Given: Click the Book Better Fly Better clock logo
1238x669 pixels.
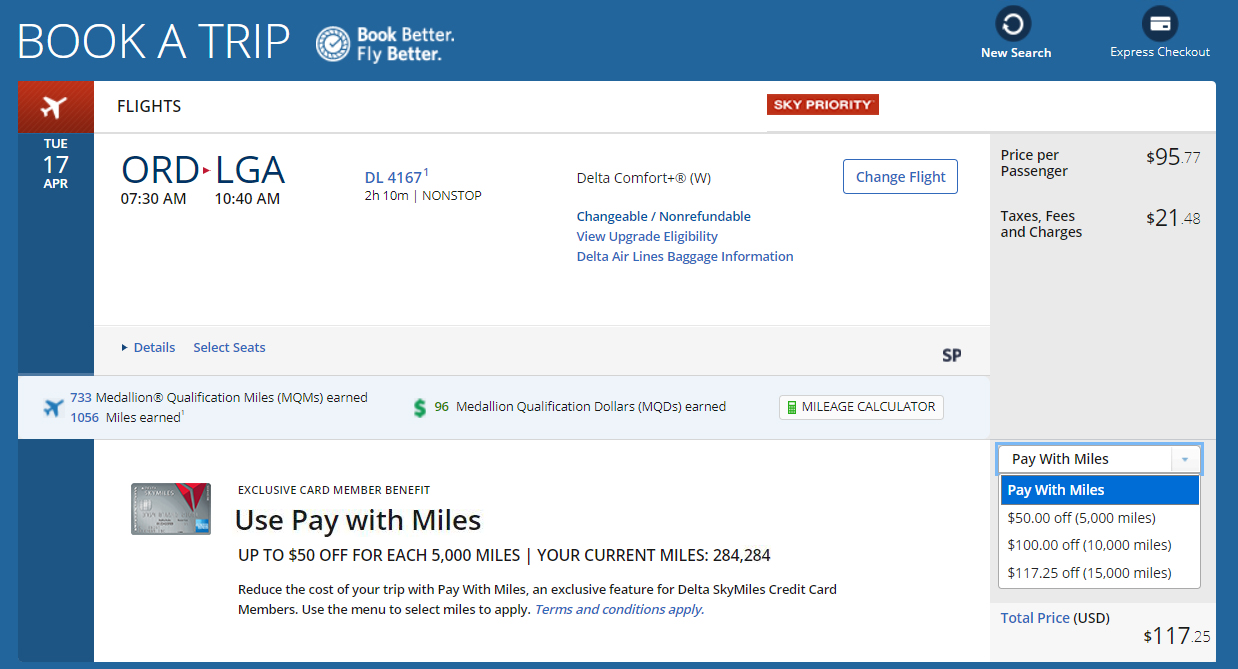Looking at the screenshot, I should [330, 43].
